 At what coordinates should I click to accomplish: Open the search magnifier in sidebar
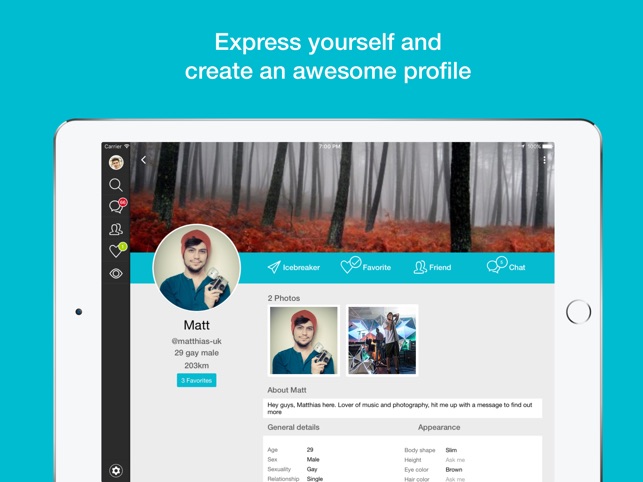click(x=116, y=185)
